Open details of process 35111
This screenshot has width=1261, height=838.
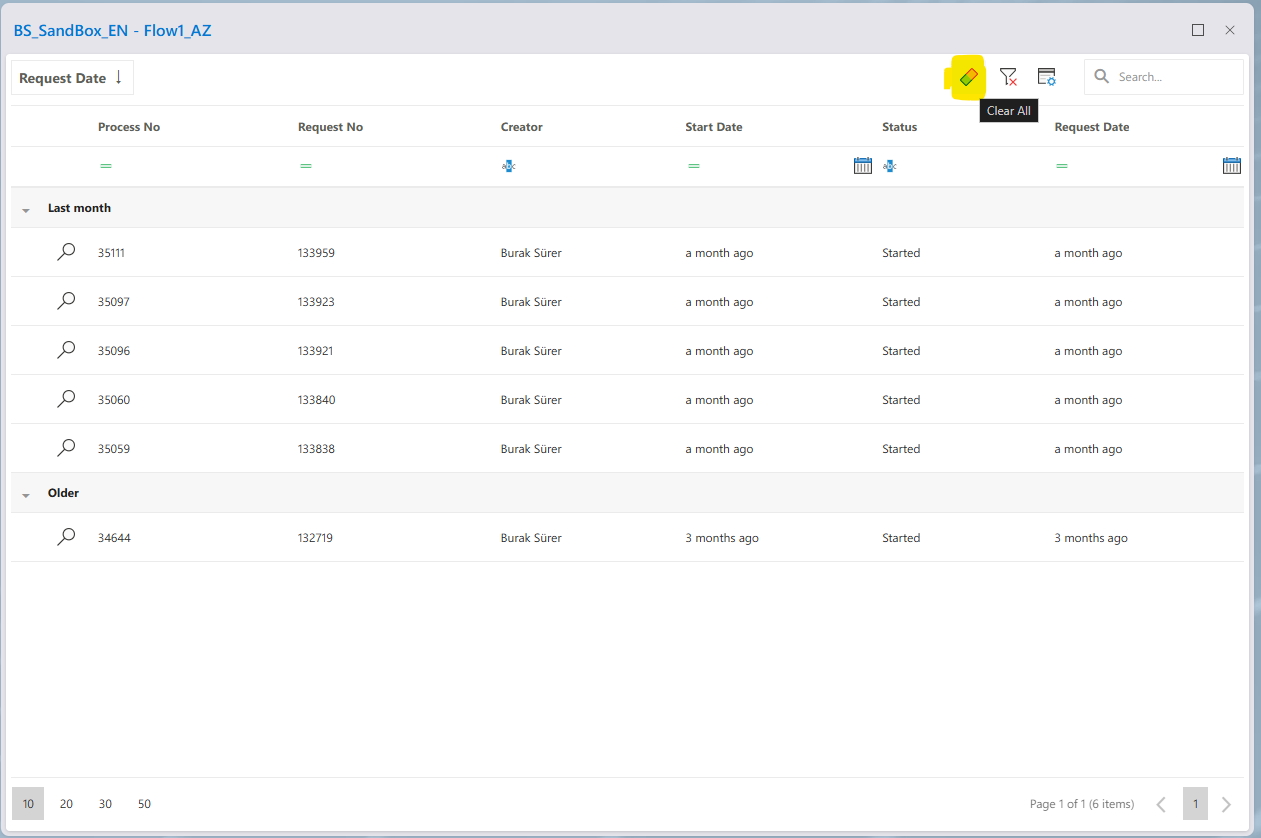pos(66,252)
